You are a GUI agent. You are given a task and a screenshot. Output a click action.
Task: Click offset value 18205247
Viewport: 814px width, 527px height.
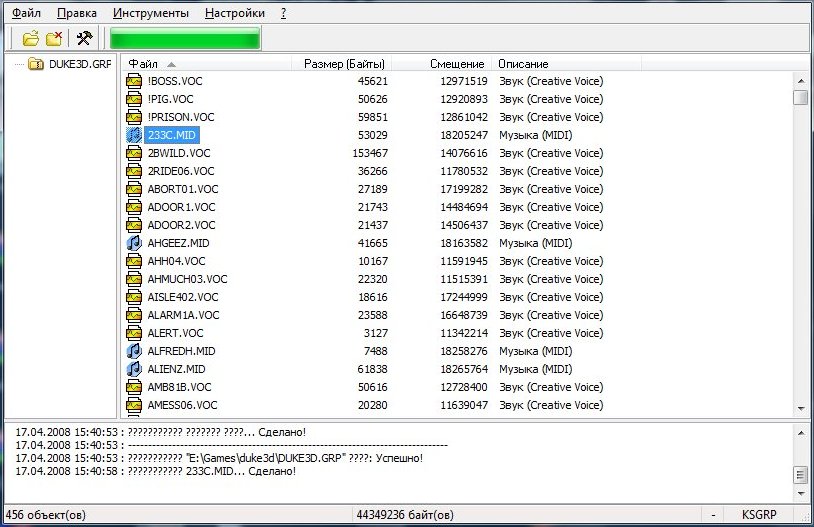[x=464, y=135]
